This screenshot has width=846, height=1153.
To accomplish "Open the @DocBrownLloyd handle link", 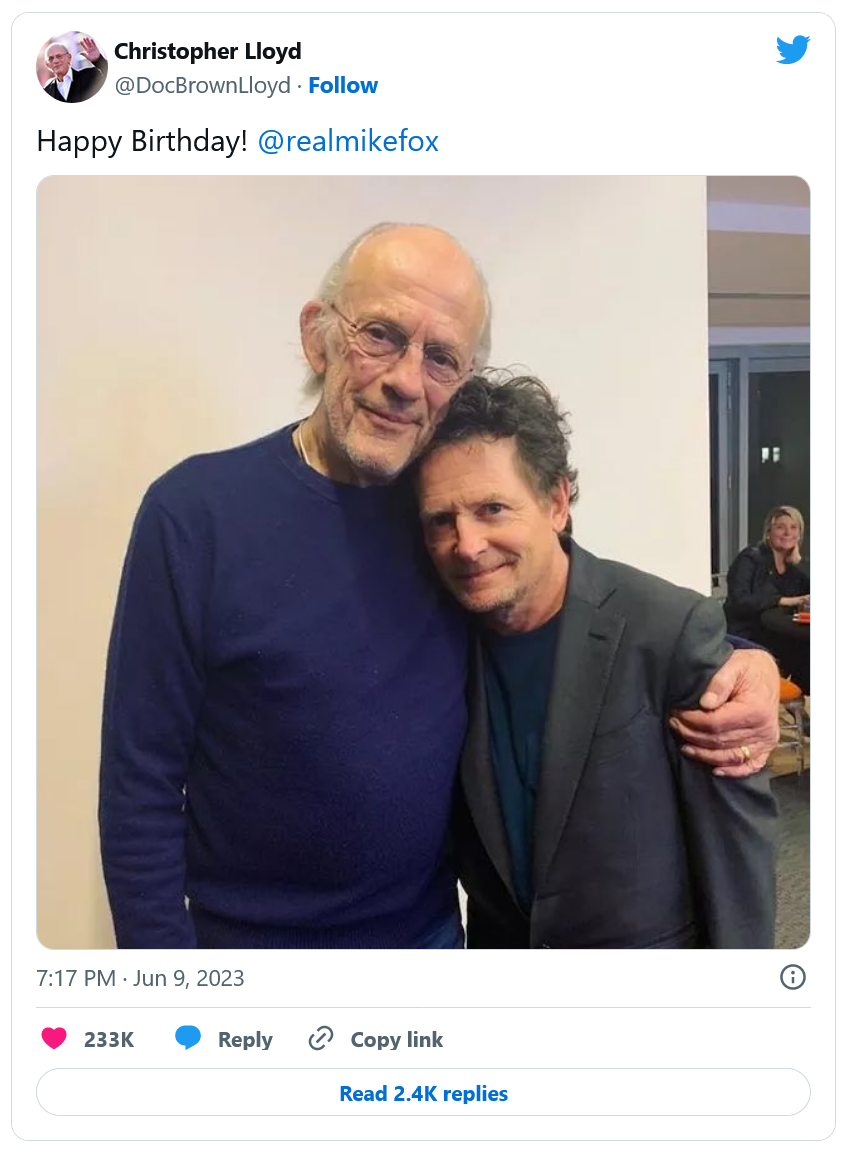I will [202, 86].
